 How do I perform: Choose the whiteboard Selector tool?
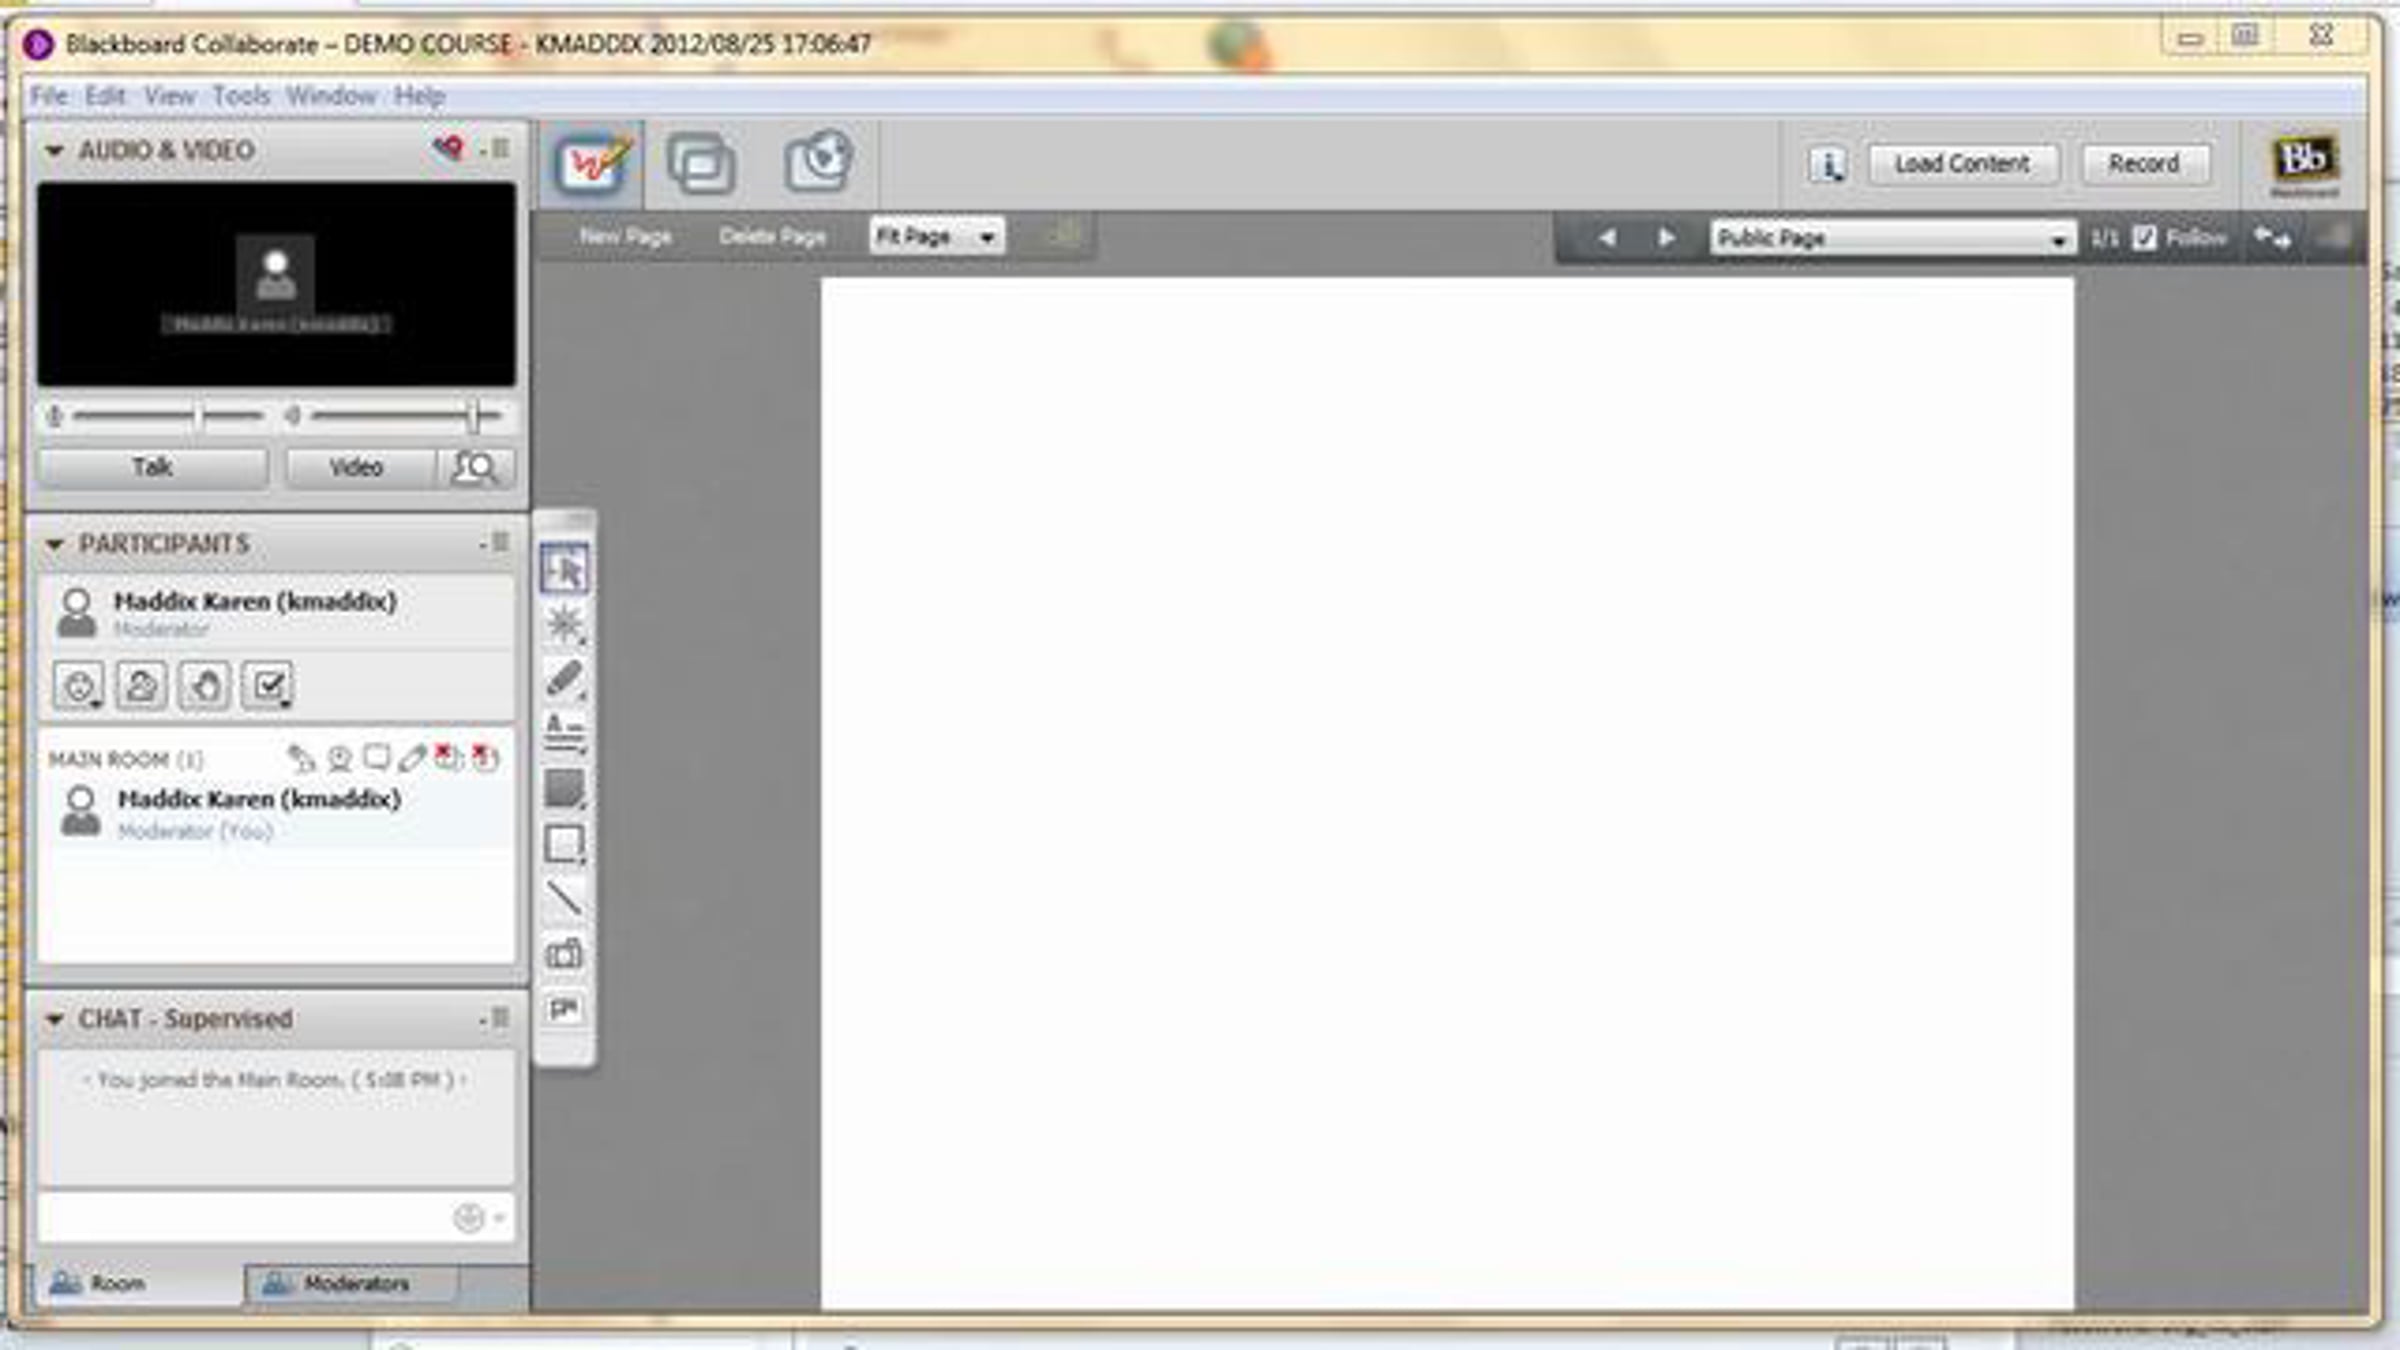[x=565, y=569]
